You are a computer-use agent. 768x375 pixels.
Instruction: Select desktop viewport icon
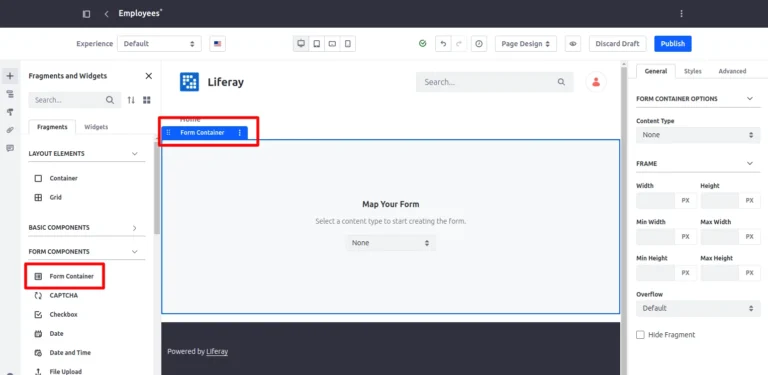(x=301, y=44)
